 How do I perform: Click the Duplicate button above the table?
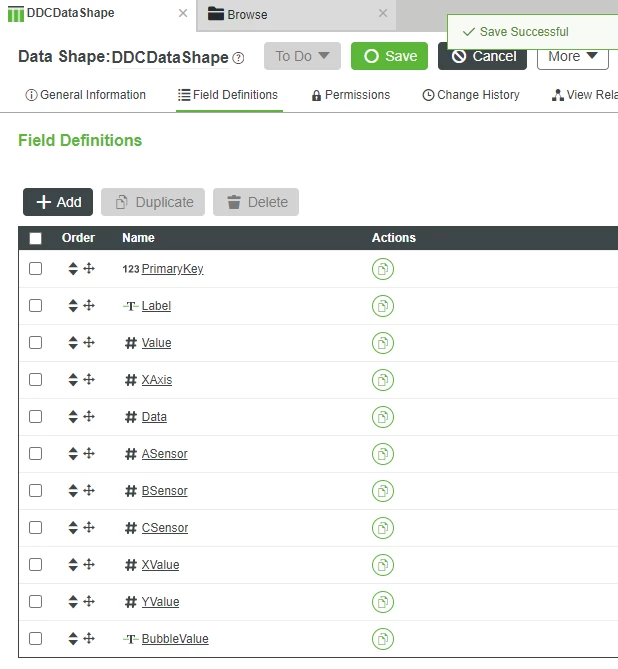pos(153,202)
